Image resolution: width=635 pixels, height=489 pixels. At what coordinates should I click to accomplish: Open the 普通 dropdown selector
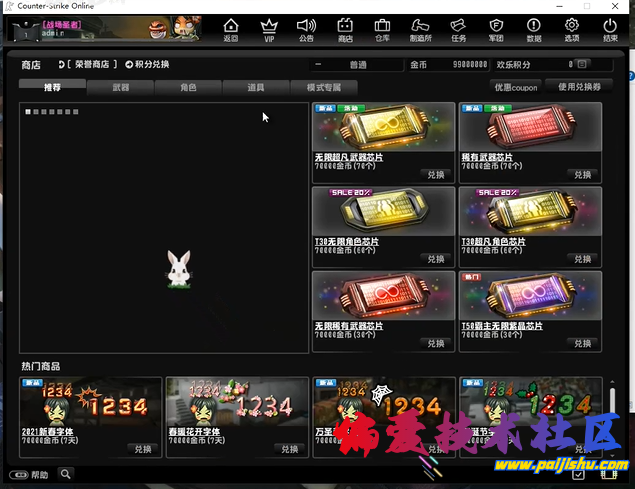pos(357,64)
